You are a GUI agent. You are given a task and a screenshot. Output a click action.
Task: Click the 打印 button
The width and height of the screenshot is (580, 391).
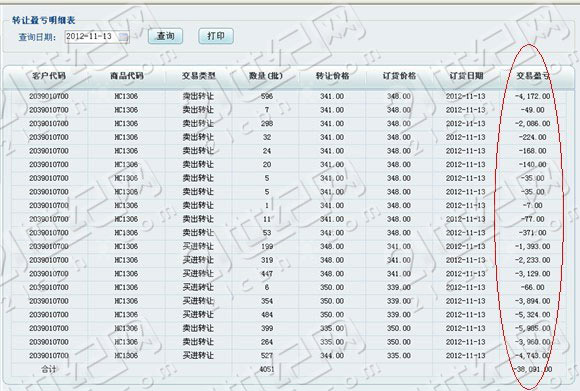coord(216,36)
